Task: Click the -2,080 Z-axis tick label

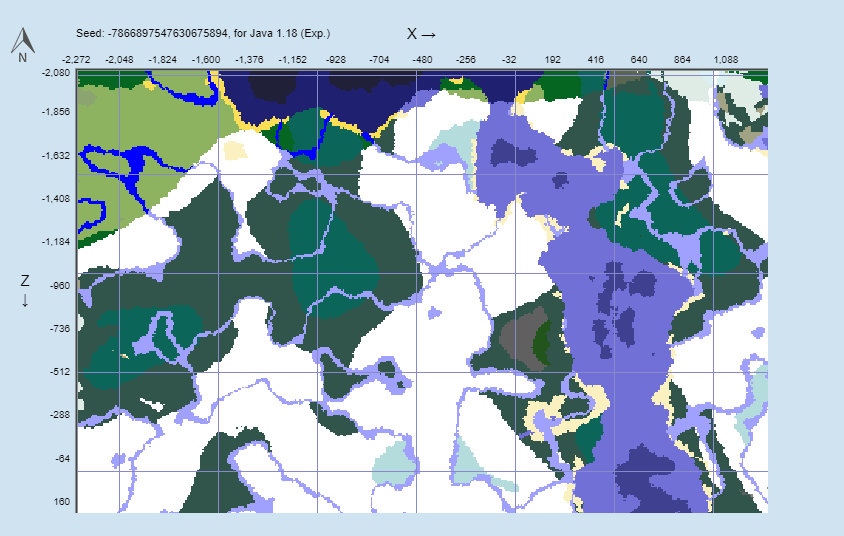Action: tap(56, 73)
